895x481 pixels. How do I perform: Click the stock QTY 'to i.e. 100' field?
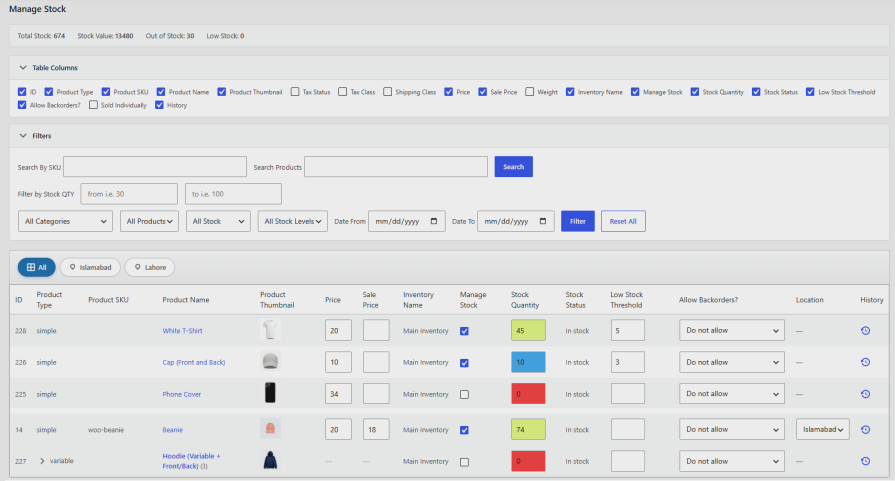point(233,194)
